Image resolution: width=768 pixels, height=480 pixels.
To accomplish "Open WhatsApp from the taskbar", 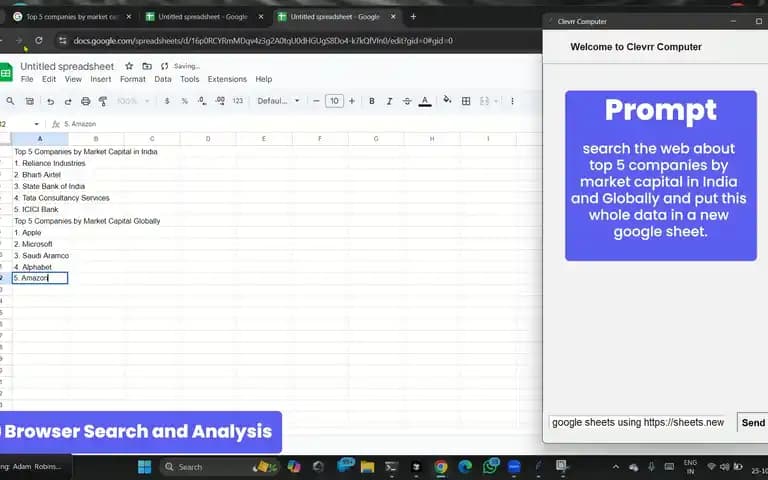I will coord(490,467).
